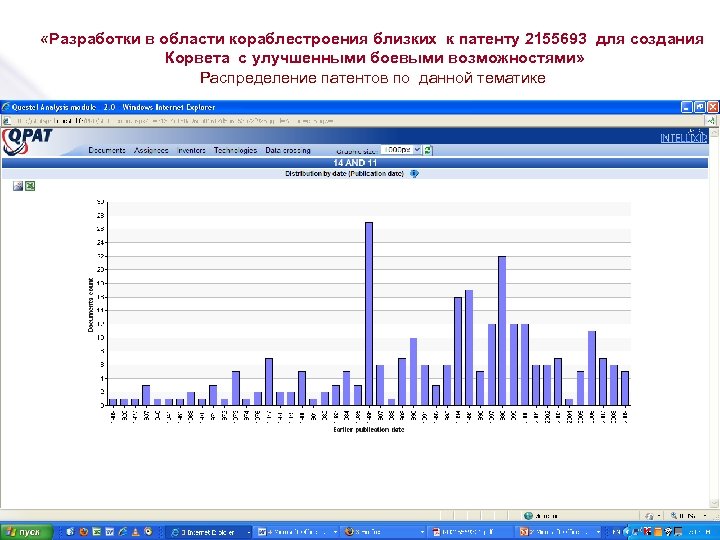
Task: Click the green refresh icon beside graphic size
Action: coord(428,150)
